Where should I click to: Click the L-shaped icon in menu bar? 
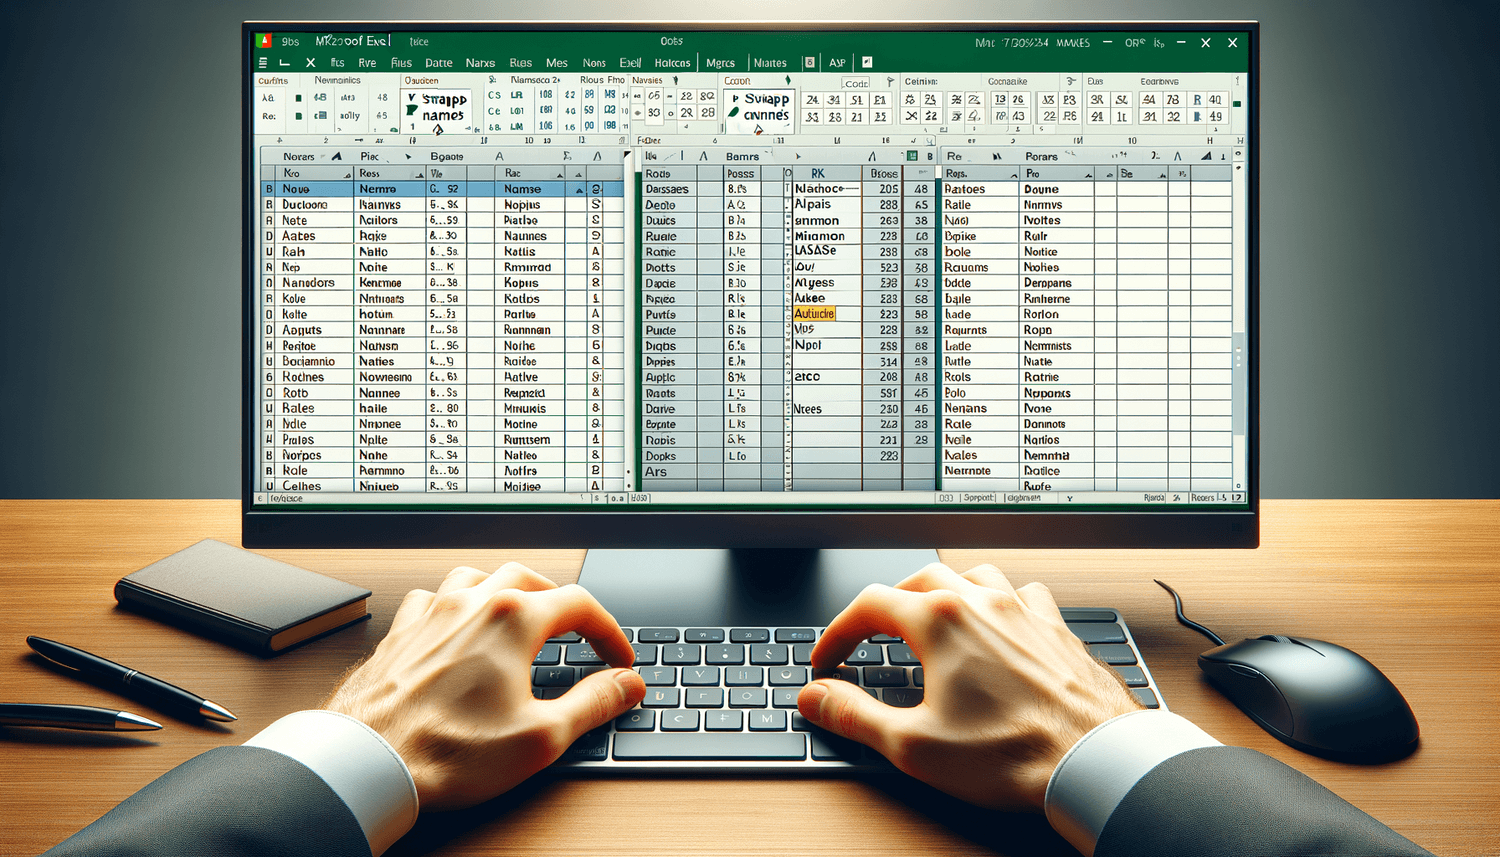(x=285, y=62)
